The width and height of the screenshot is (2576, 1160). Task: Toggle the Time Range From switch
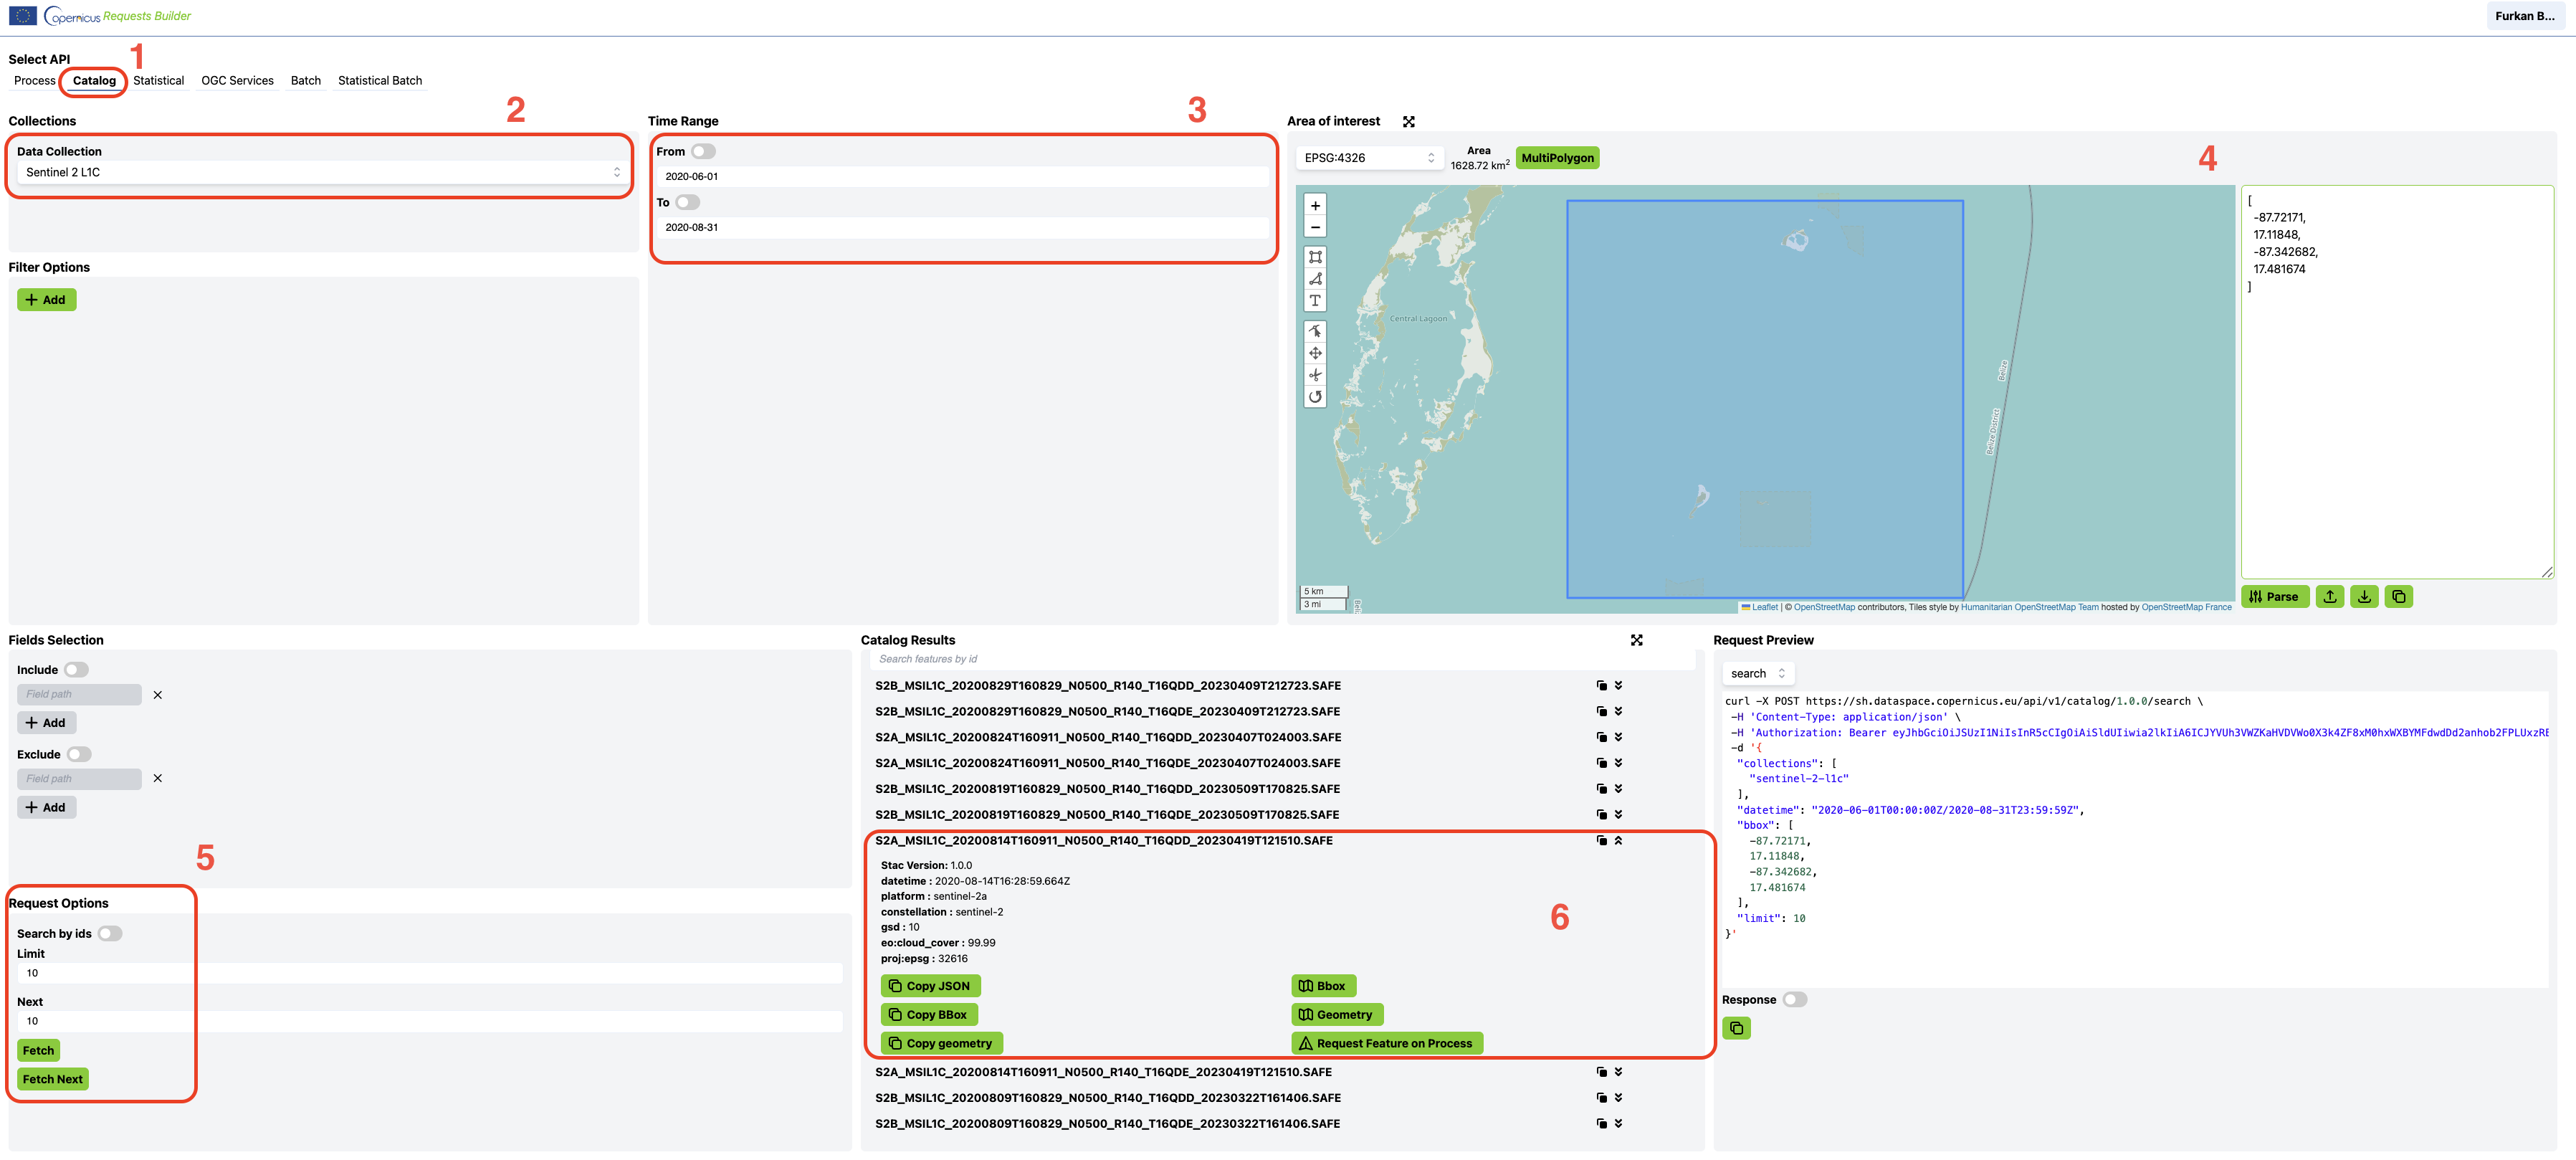tap(703, 152)
